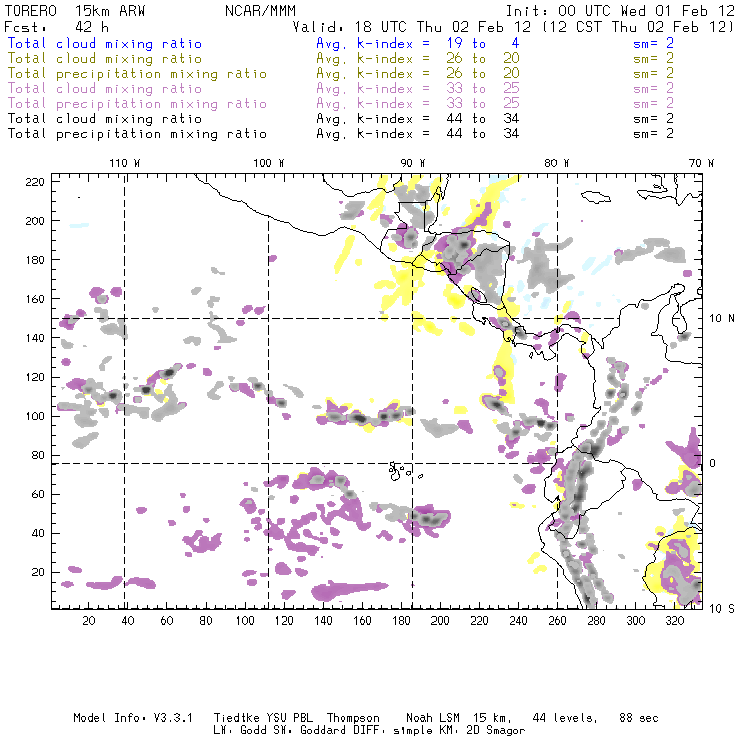The image size is (740, 740).
Task: Click blue 'Avg. k-index = 19 to 4' text
Action: click(x=418, y=43)
